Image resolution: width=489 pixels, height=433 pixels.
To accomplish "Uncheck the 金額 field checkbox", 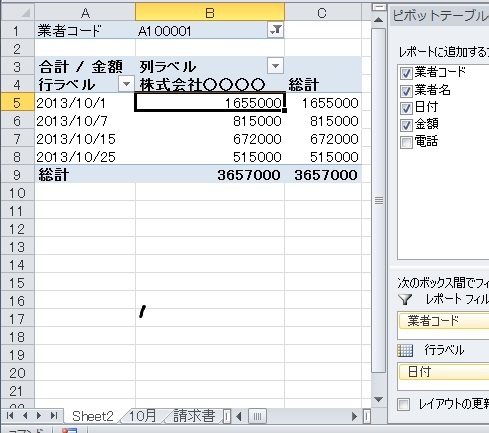I will click(x=406, y=125).
